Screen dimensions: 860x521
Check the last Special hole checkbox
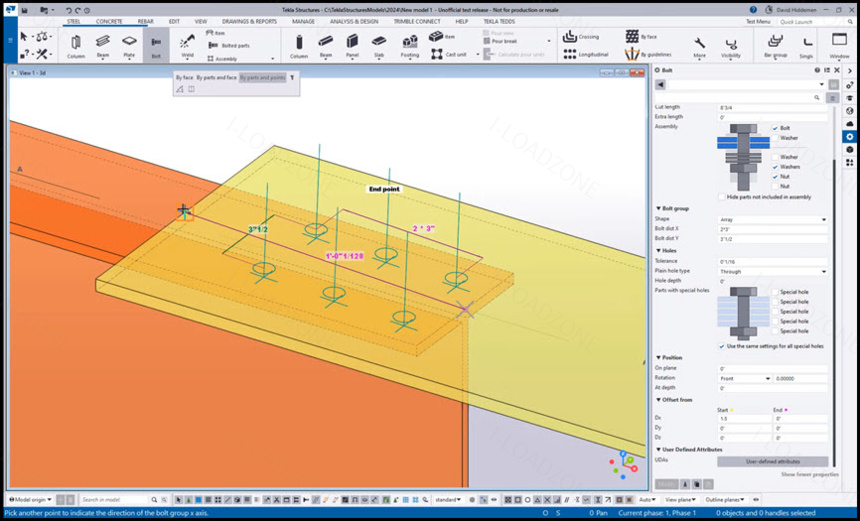[776, 331]
